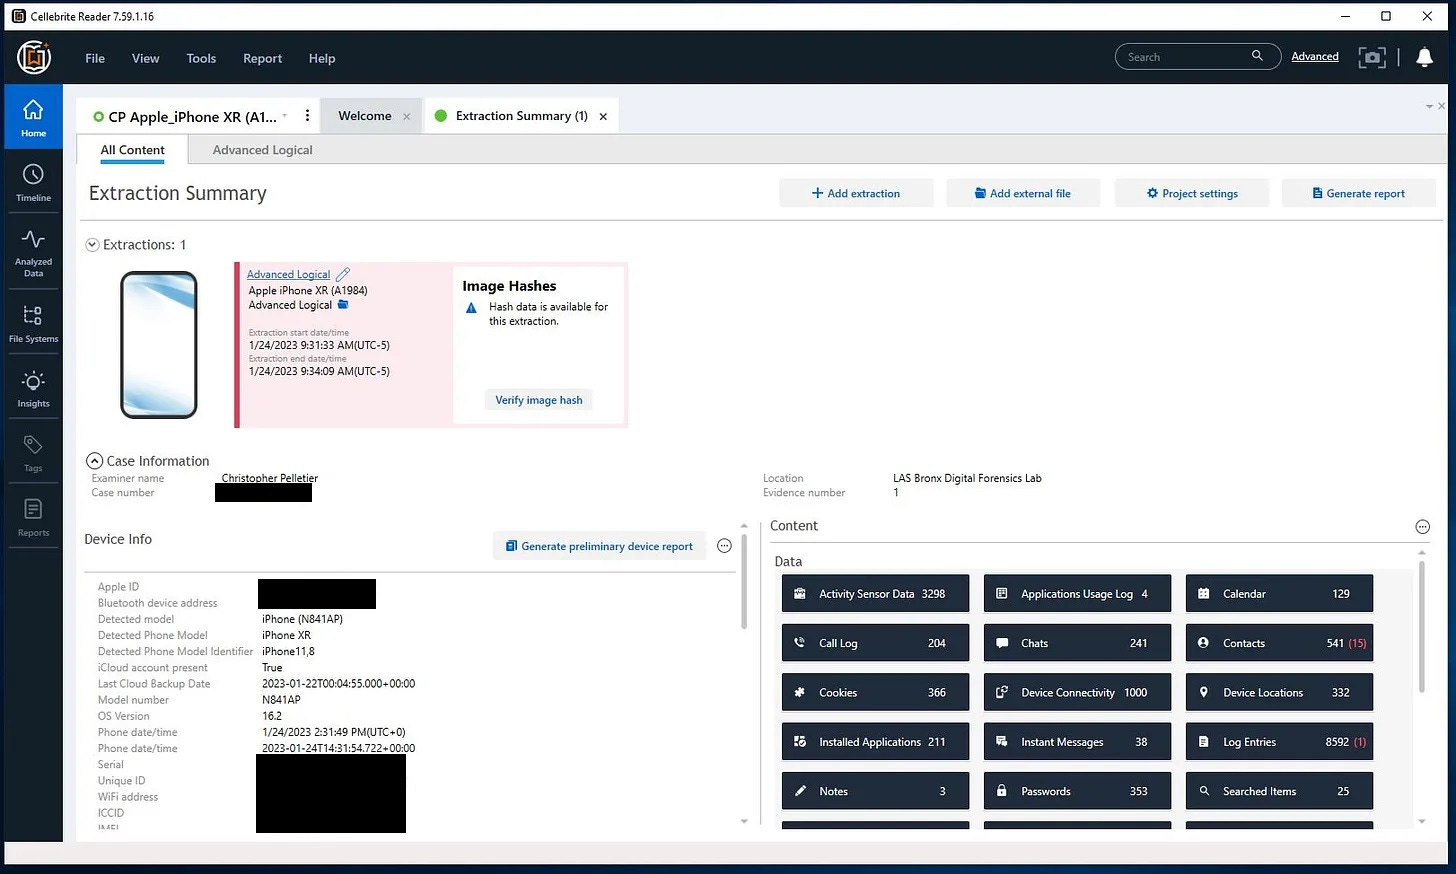The height and width of the screenshot is (874, 1456).
Task: Open the Calendar data tile
Action: 1279,593
